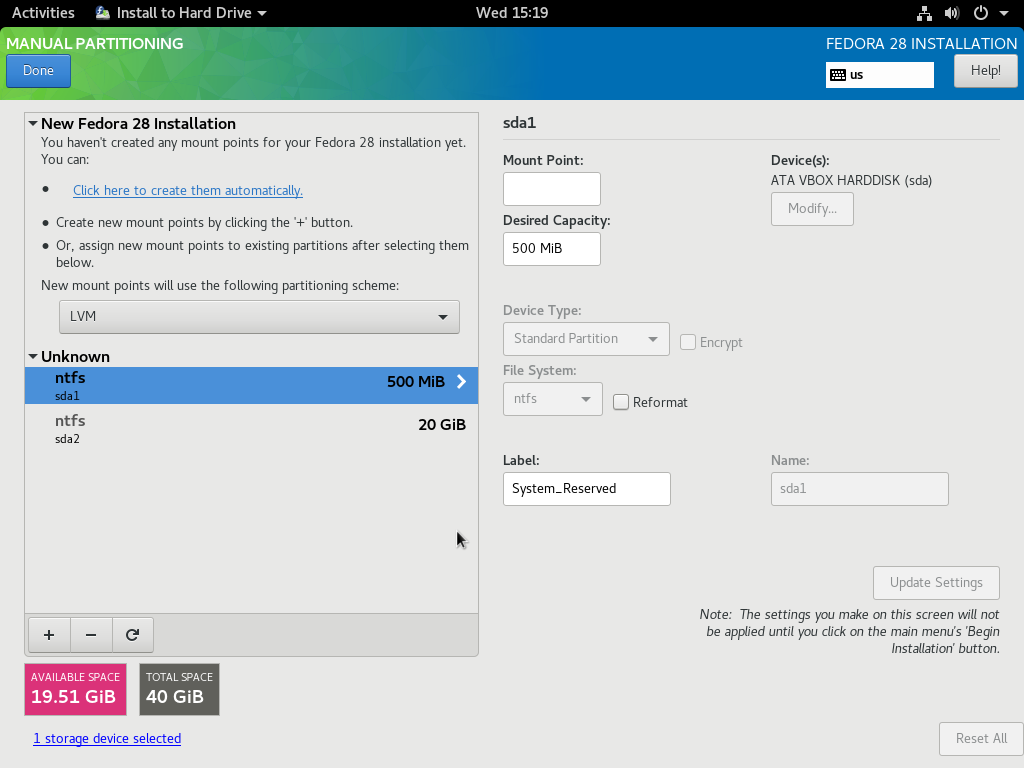1024x768 pixels.
Task: Open the network status icon in top bar
Action: 924,13
